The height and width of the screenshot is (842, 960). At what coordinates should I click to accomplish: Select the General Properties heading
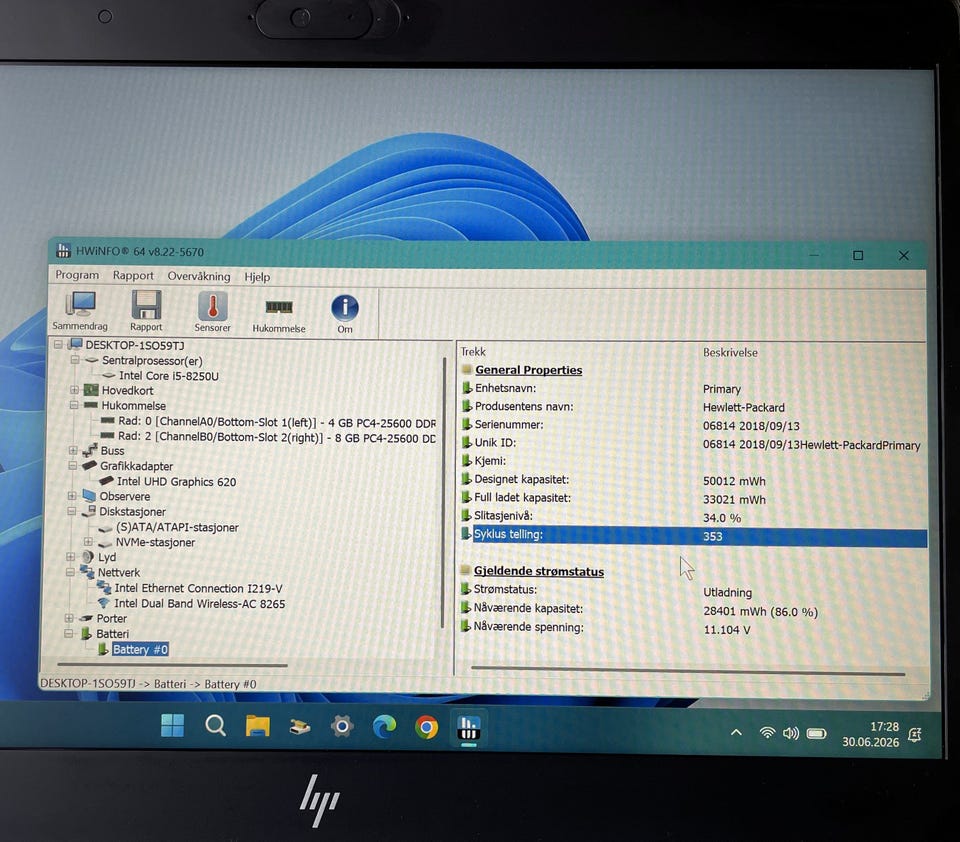coord(528,370)
